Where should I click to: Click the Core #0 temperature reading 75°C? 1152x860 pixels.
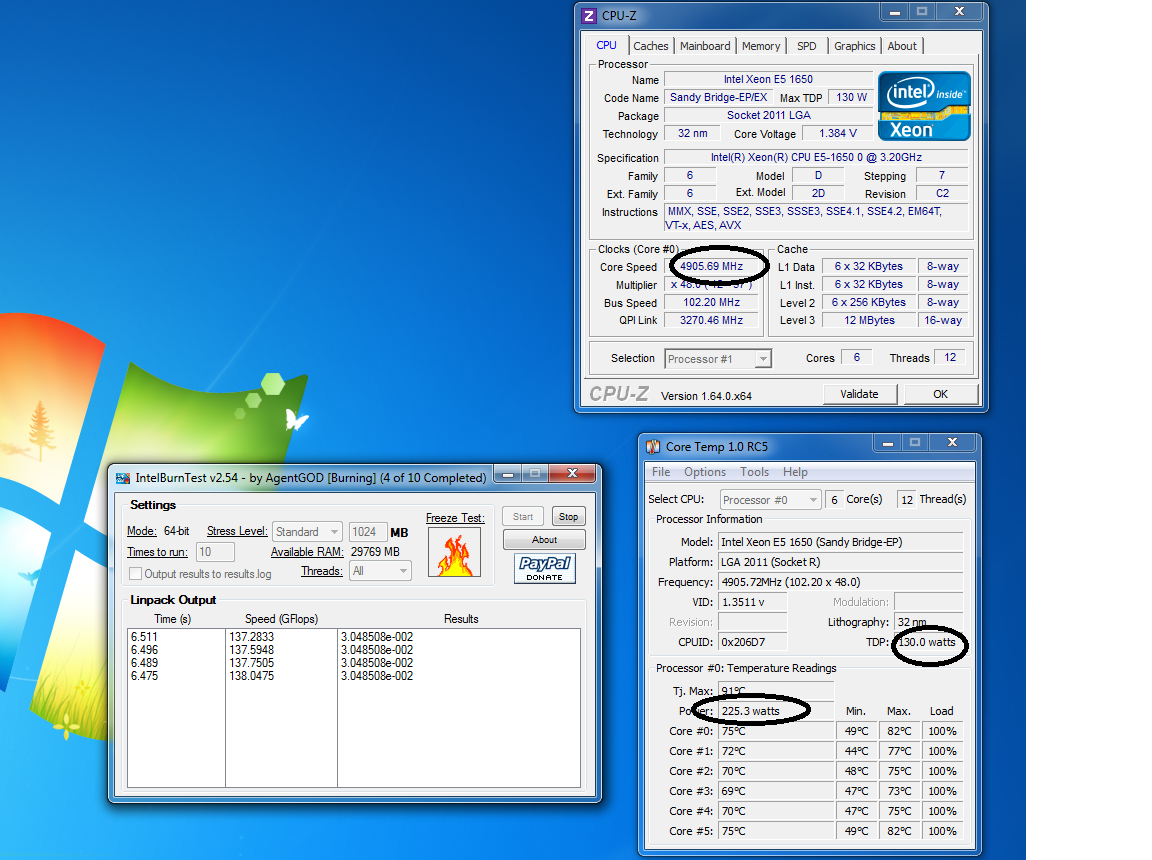[x=777, y=731]
